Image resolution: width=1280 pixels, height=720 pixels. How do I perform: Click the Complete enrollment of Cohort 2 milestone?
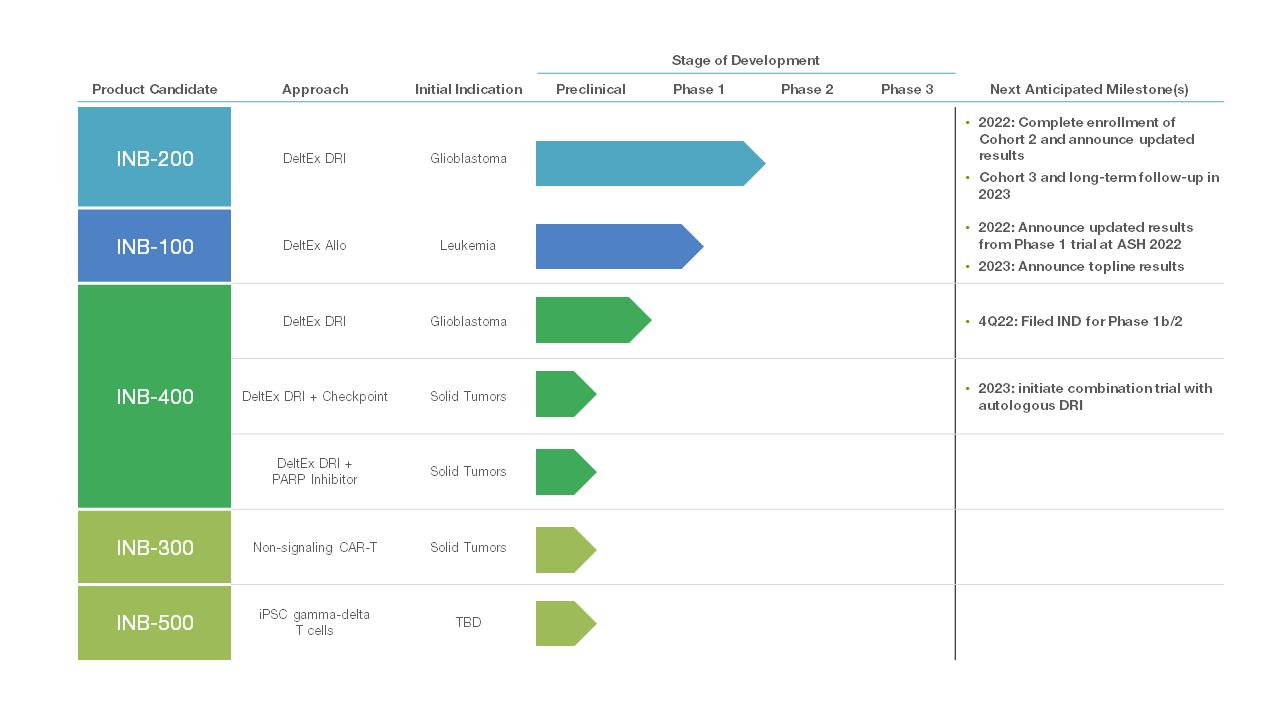pos(1086,139)
